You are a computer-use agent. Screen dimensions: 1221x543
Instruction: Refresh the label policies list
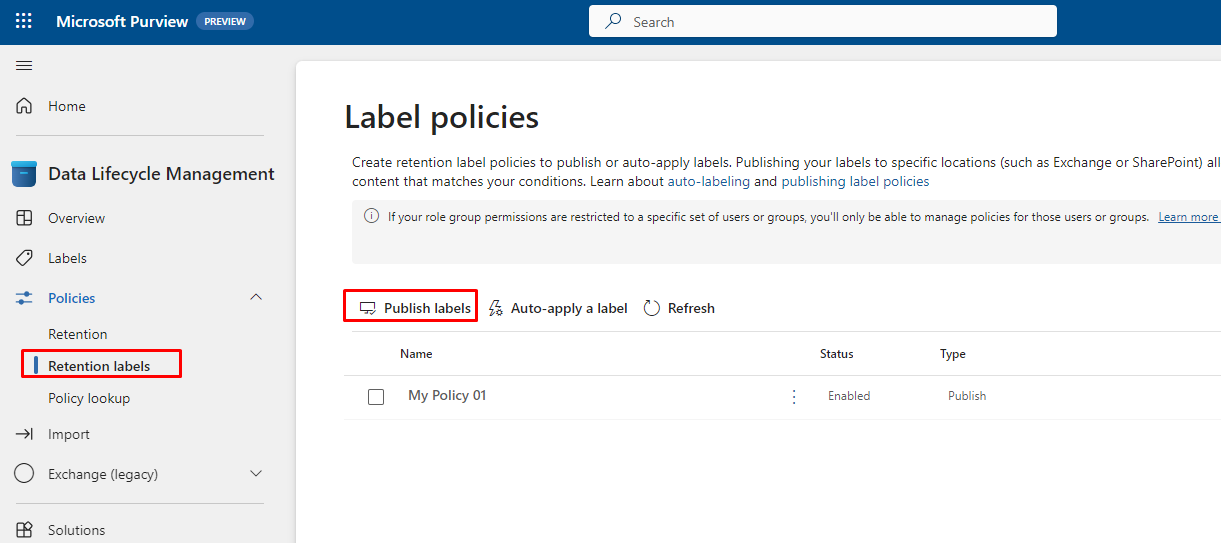pos(679,308)
